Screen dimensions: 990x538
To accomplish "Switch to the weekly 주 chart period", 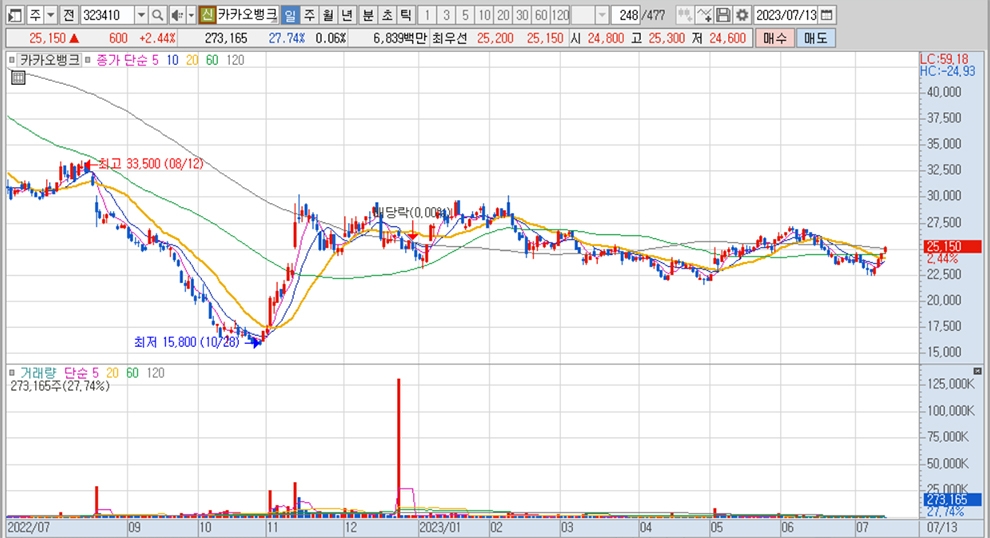I will point(308,15).
